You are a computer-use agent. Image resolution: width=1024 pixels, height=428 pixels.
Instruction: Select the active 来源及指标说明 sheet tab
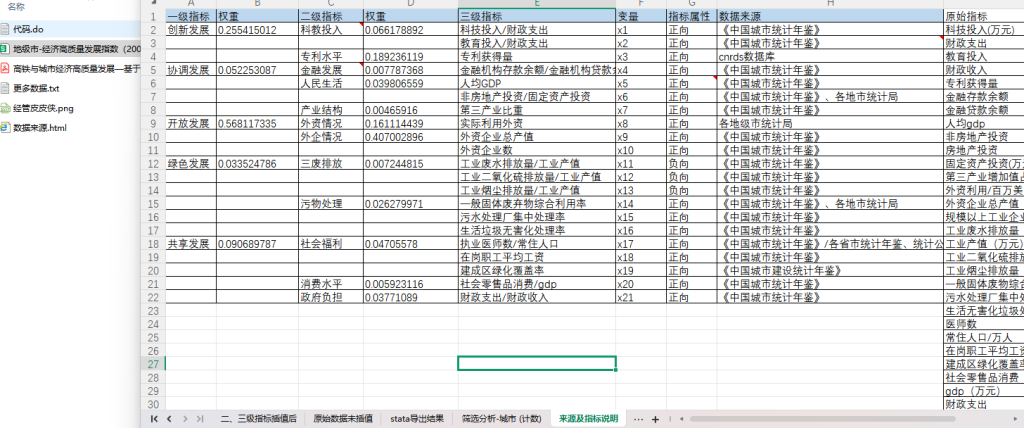588,419
